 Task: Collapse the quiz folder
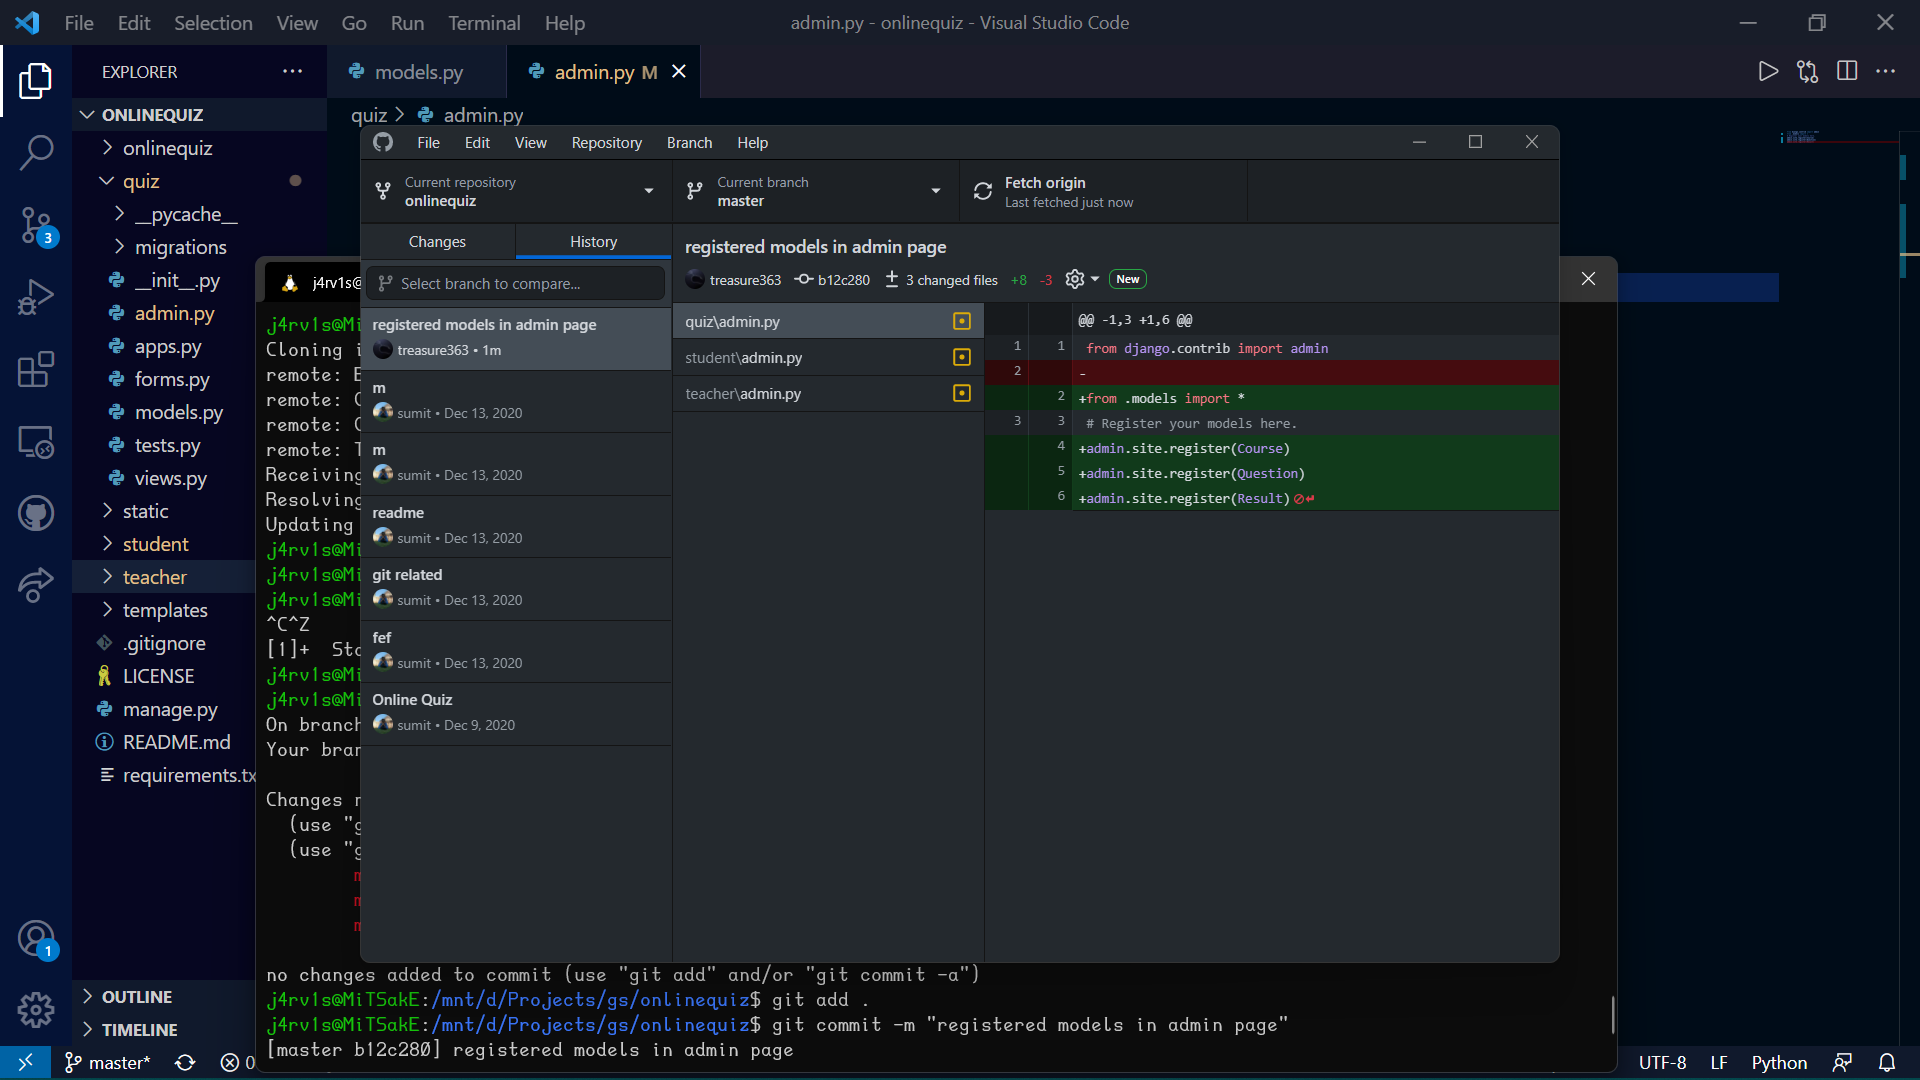click(x=141, y=181)
